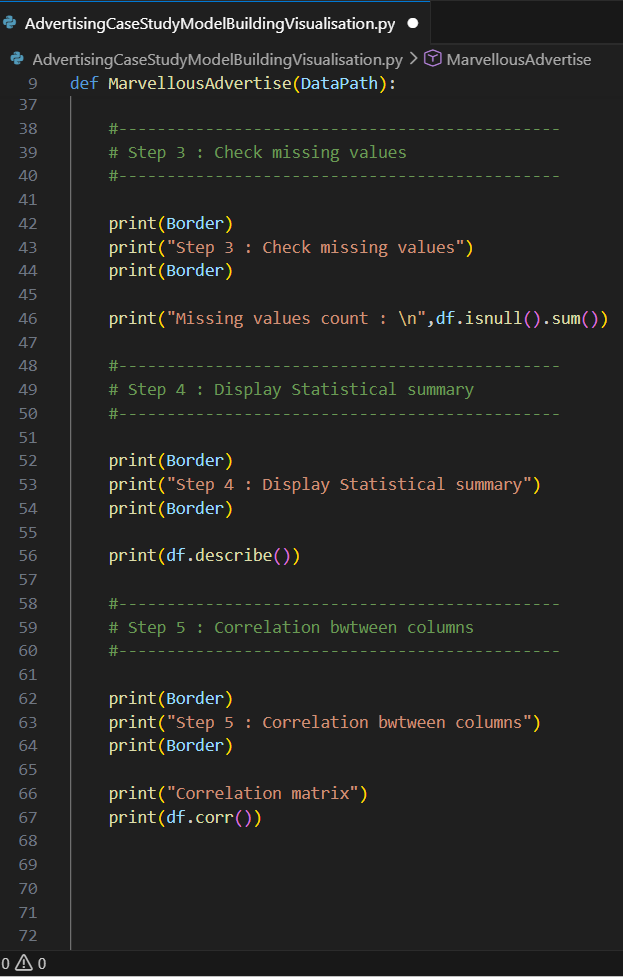623x977 pixels.
Task: Click the Python file icon in the breadcrumb
Action: [x=18, y=59]
